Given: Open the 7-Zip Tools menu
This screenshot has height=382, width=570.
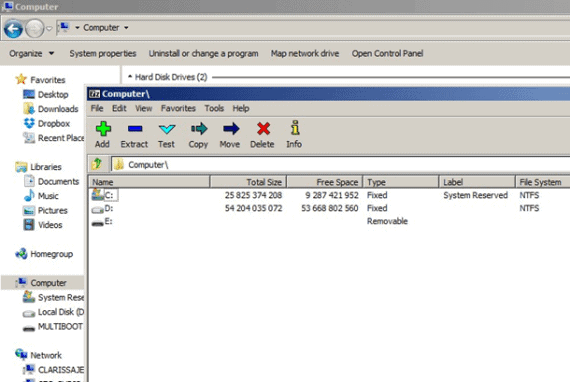Looking at the screenshot, I should click(x=214, y=108).
